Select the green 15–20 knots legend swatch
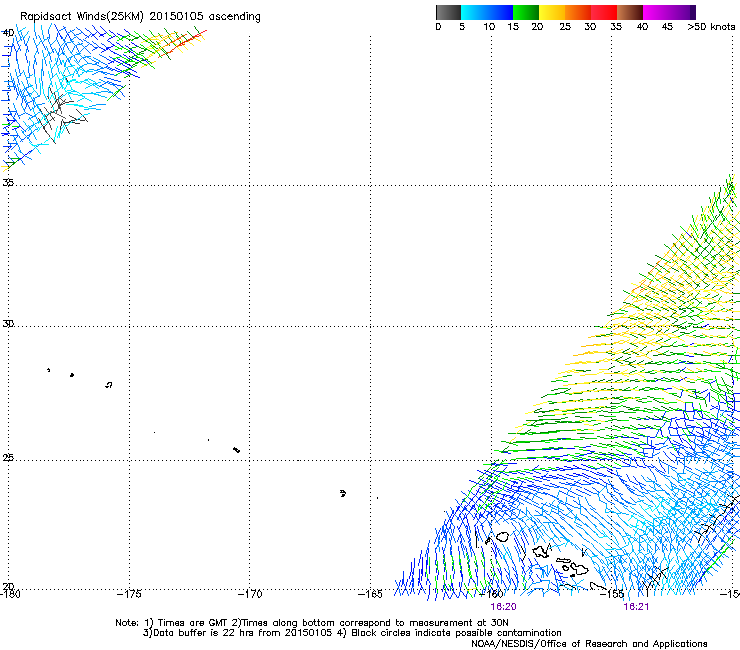Screen dimensions: 740x650 [526, 12]
